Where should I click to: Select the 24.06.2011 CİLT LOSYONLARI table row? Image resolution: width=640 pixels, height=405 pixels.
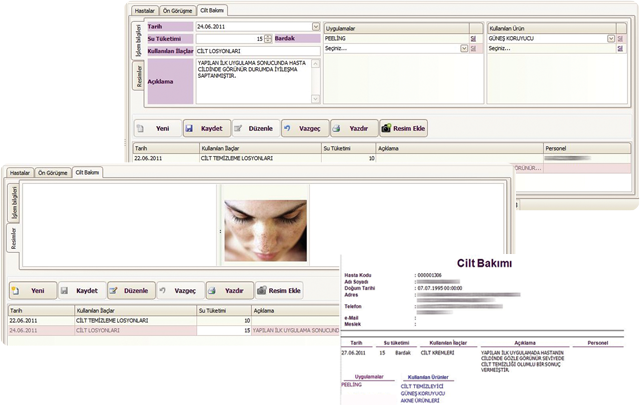(150, 329)
